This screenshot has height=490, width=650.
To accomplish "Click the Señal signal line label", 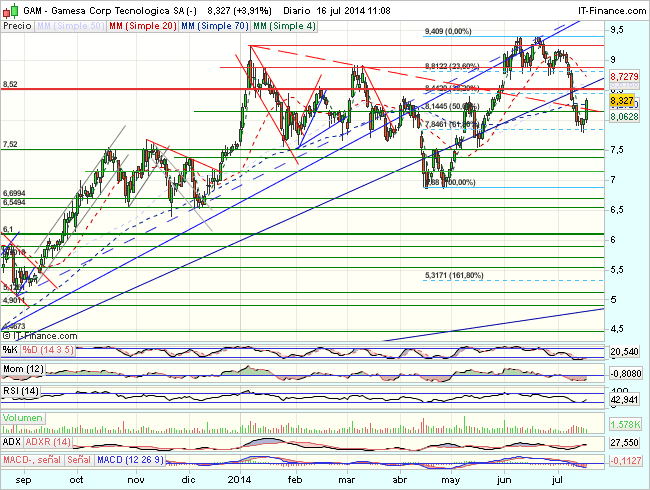I will coord(79,460).
